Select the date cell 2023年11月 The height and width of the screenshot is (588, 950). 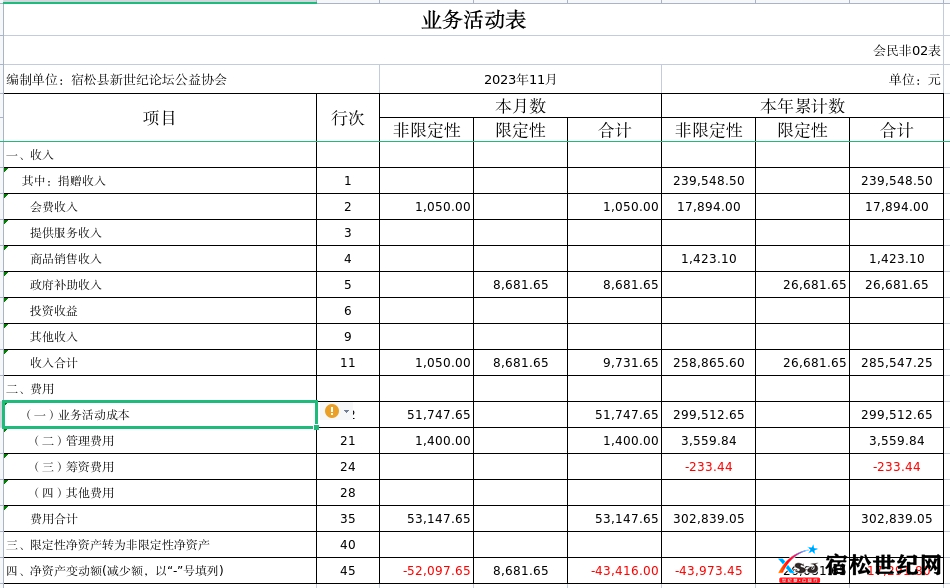click(520, 79)
